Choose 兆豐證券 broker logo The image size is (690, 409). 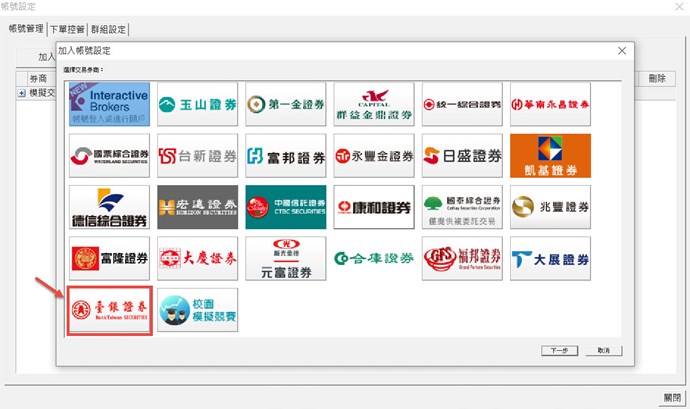click(551, 207)
